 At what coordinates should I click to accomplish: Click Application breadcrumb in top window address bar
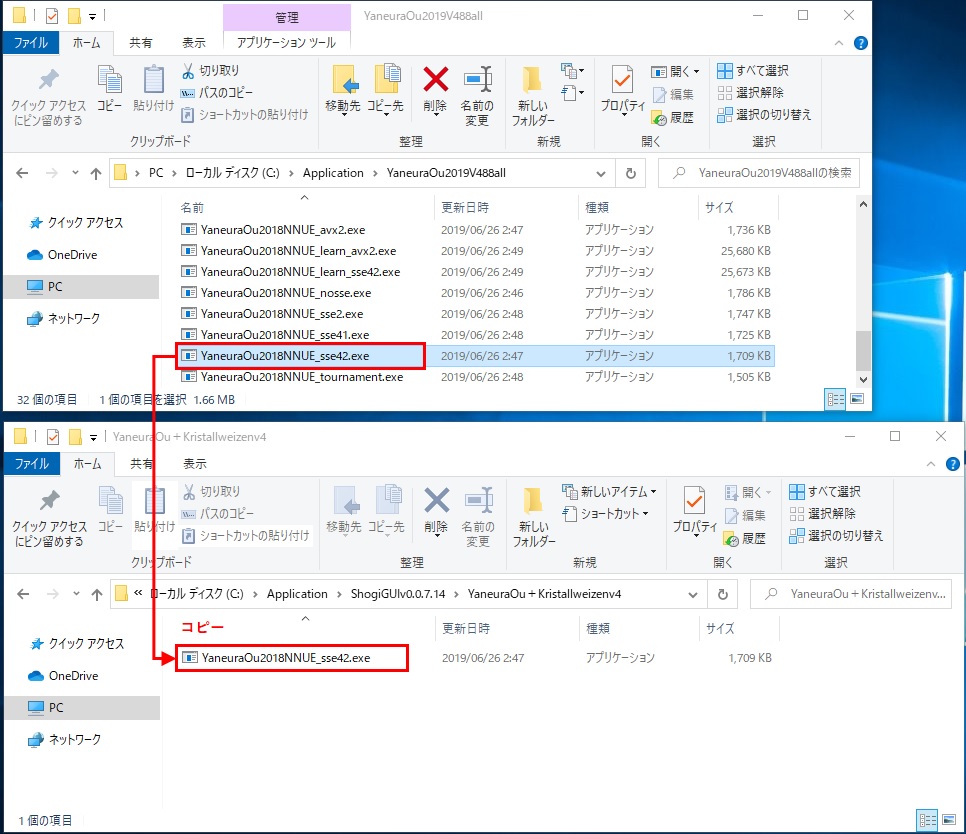333,173
